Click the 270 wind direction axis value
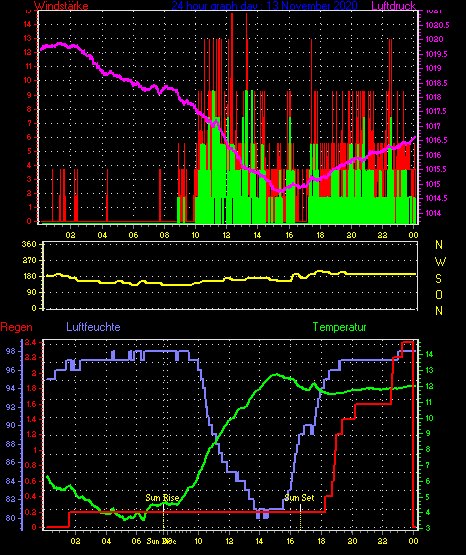The width and height of the screenshot is (466, 555). 29,261
